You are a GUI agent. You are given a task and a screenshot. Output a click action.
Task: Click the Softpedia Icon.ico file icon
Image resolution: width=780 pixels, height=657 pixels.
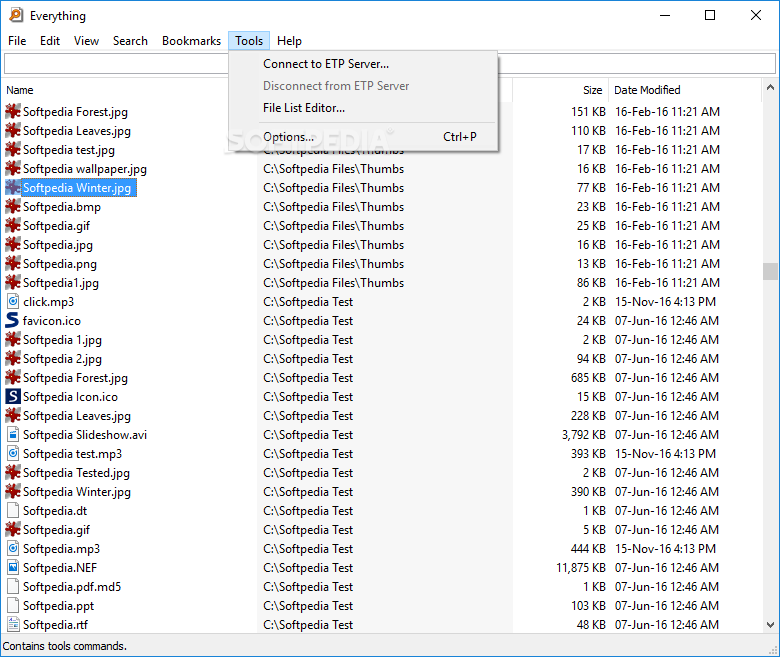[13, 396]
